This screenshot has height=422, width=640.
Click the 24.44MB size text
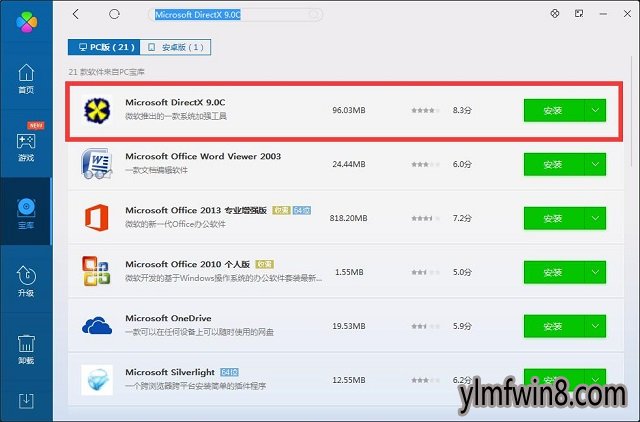(349, 164)
